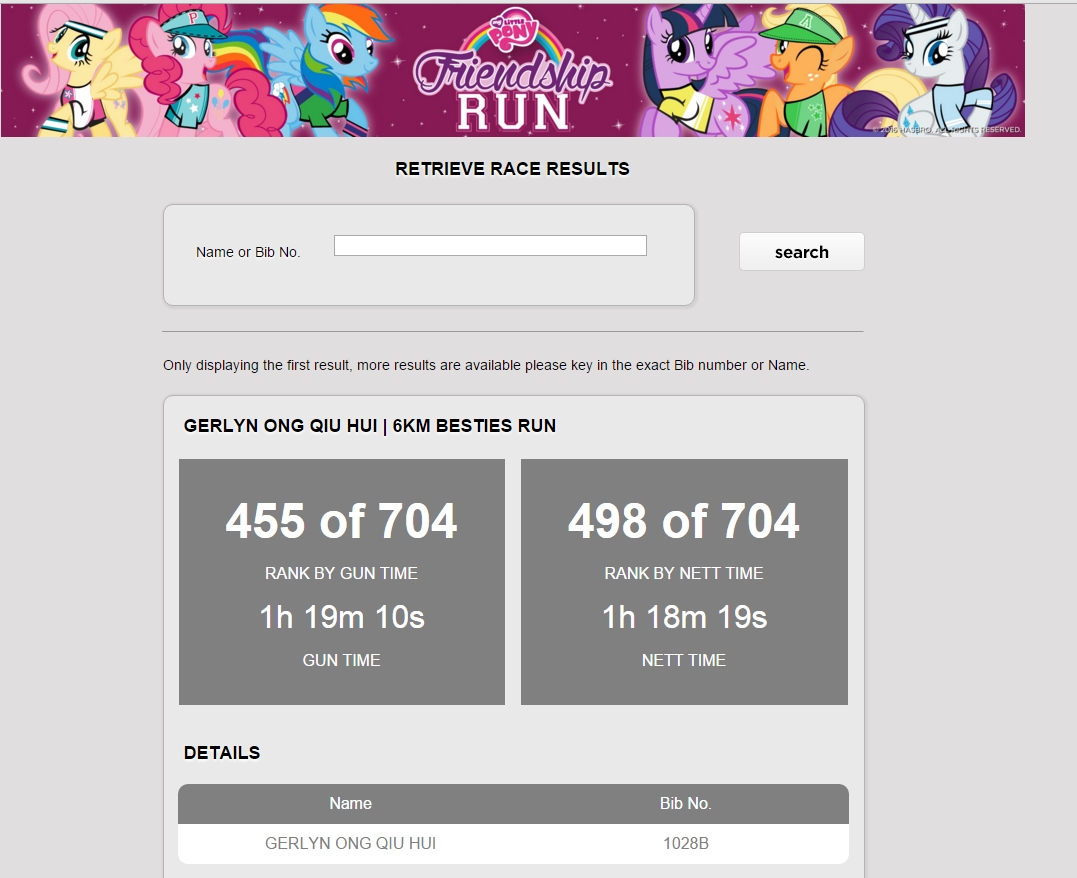Viewport: 1077px width, 878px height.
Task: Click the 'Name or Bib No.' label
Action: [248, 252]
